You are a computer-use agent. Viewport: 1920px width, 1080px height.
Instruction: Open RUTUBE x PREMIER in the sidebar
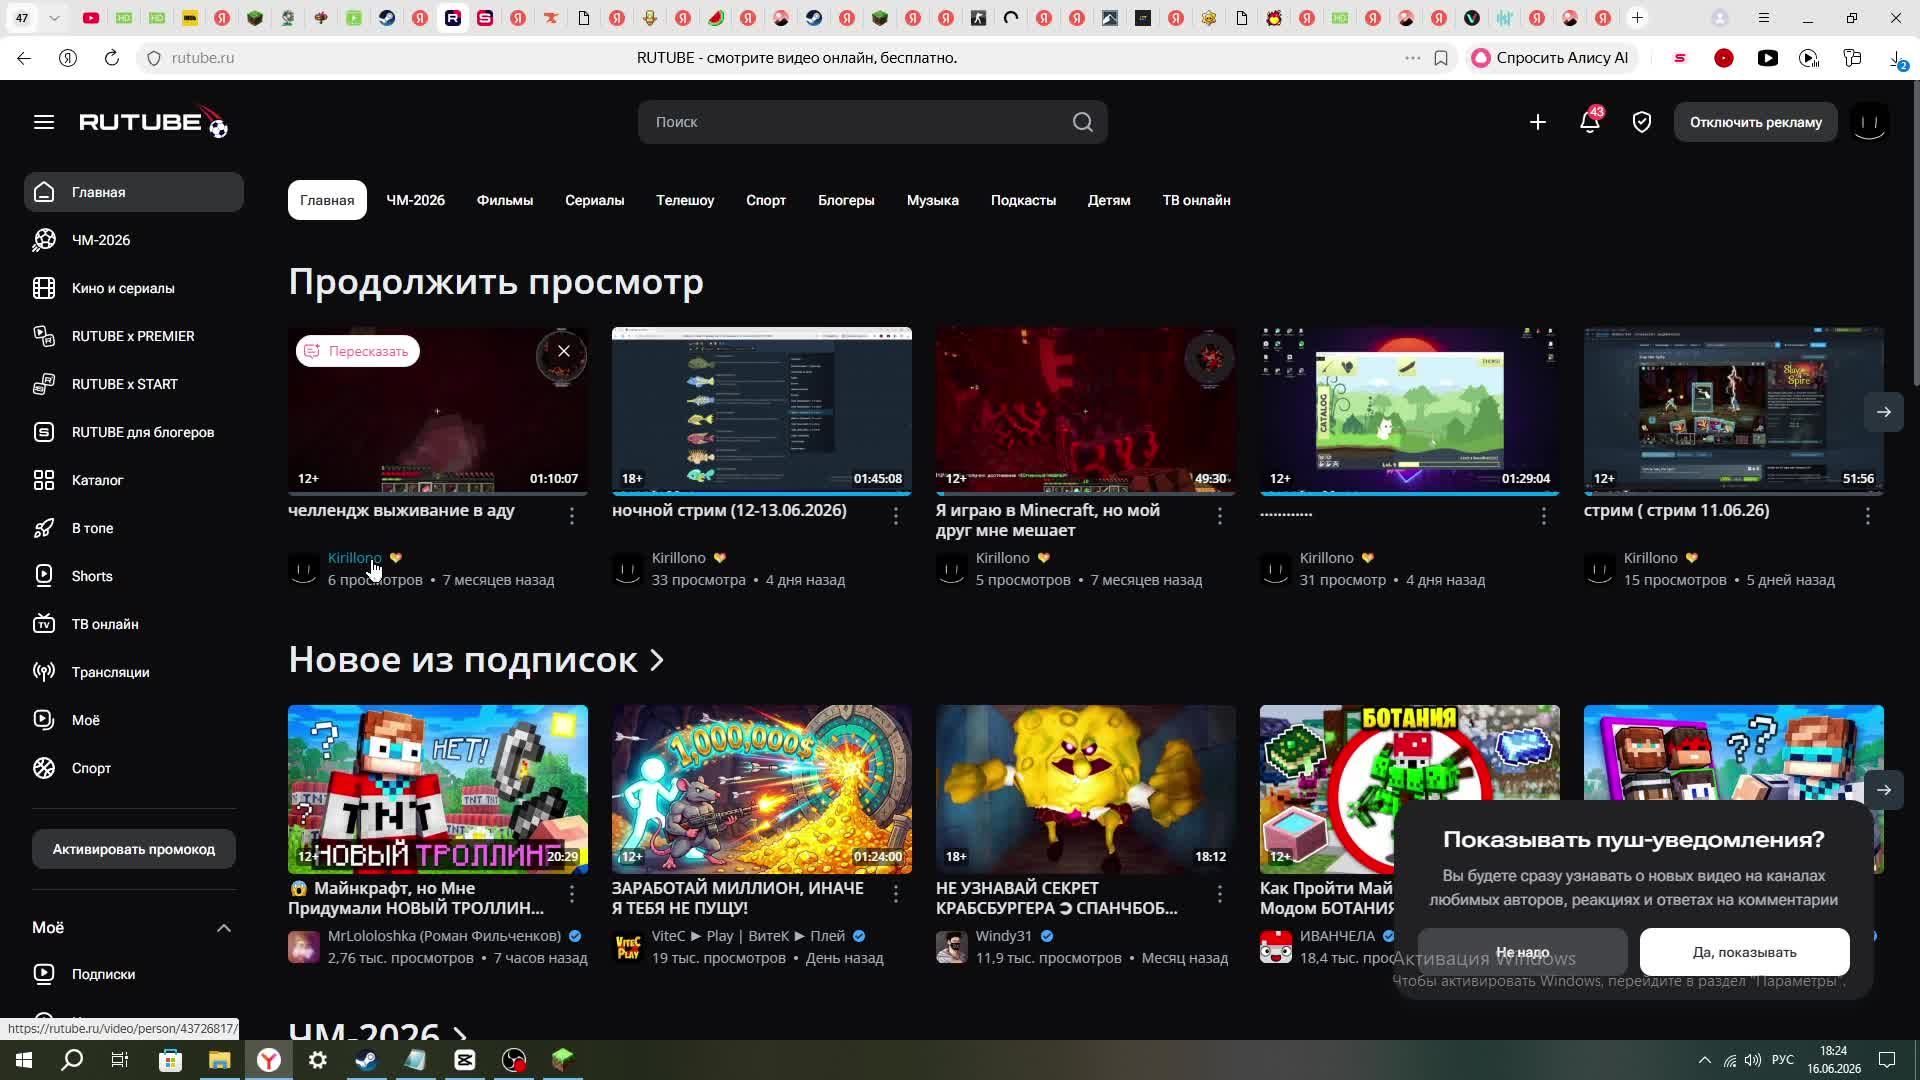click(x=134, y=336)
